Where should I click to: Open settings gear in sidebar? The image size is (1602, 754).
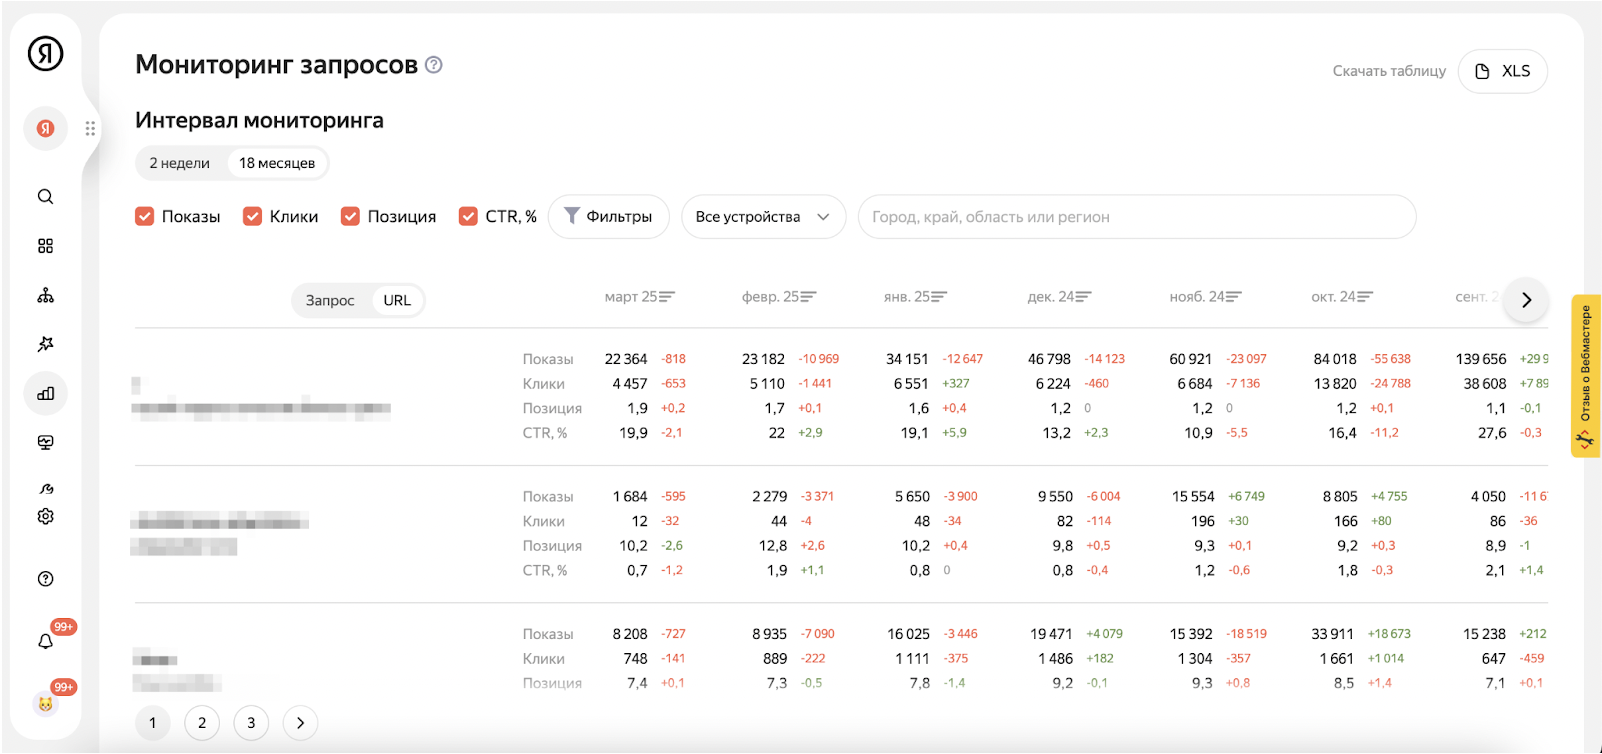click(45, 516)
